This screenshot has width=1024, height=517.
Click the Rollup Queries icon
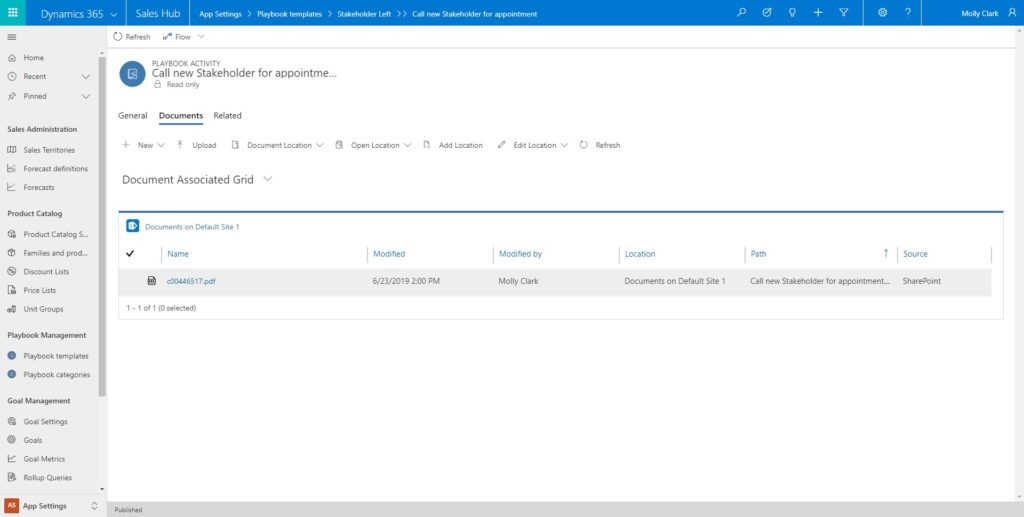11,477
